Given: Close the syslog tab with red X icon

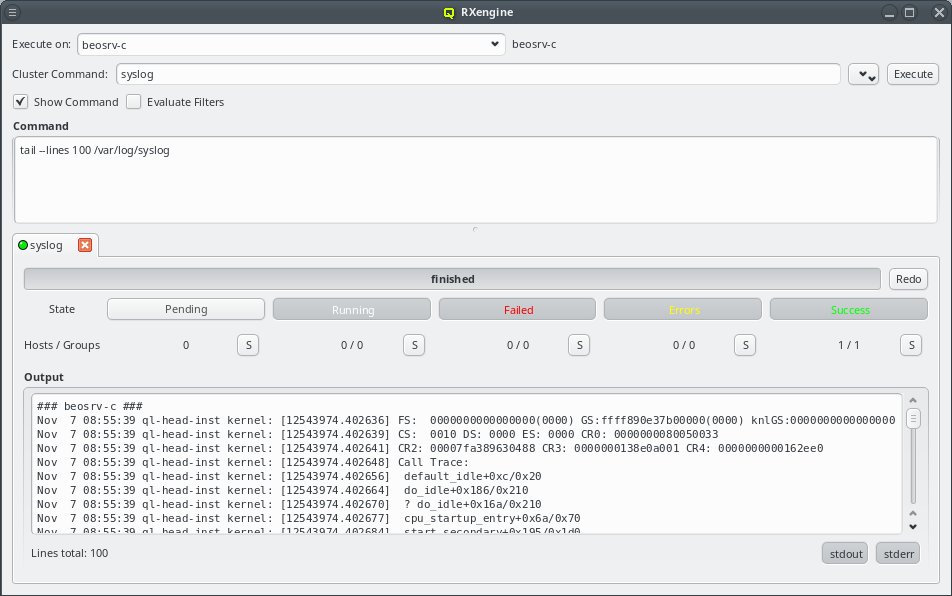Looking at the screenshot, I should point(85,245).
